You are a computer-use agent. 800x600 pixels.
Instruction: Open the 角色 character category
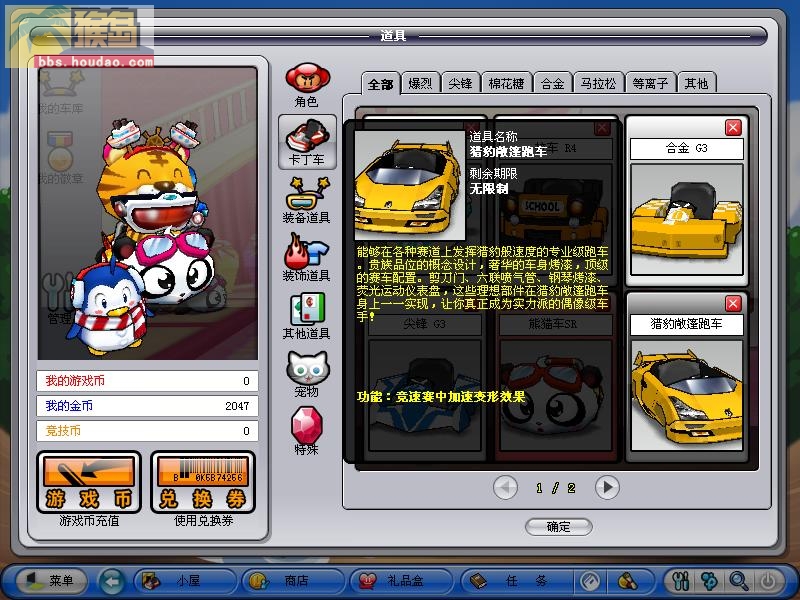tap(308, 85)
